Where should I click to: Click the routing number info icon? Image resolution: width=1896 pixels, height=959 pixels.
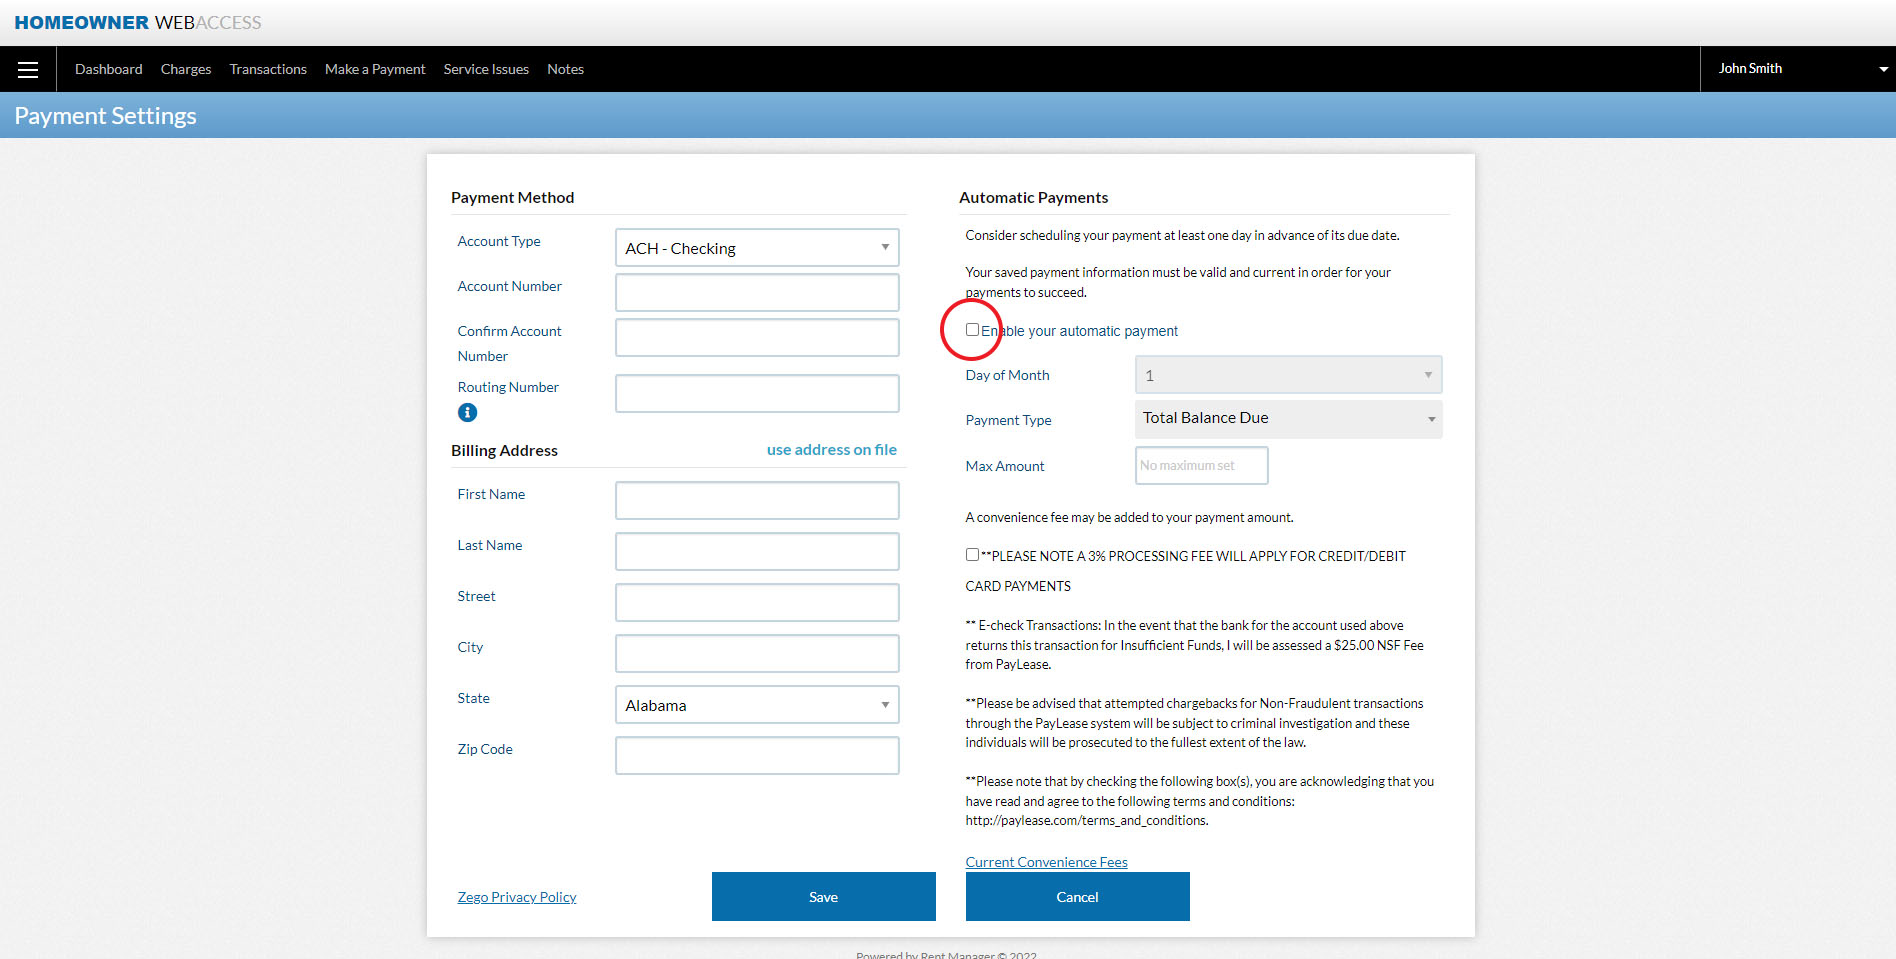tap(466, 411)
